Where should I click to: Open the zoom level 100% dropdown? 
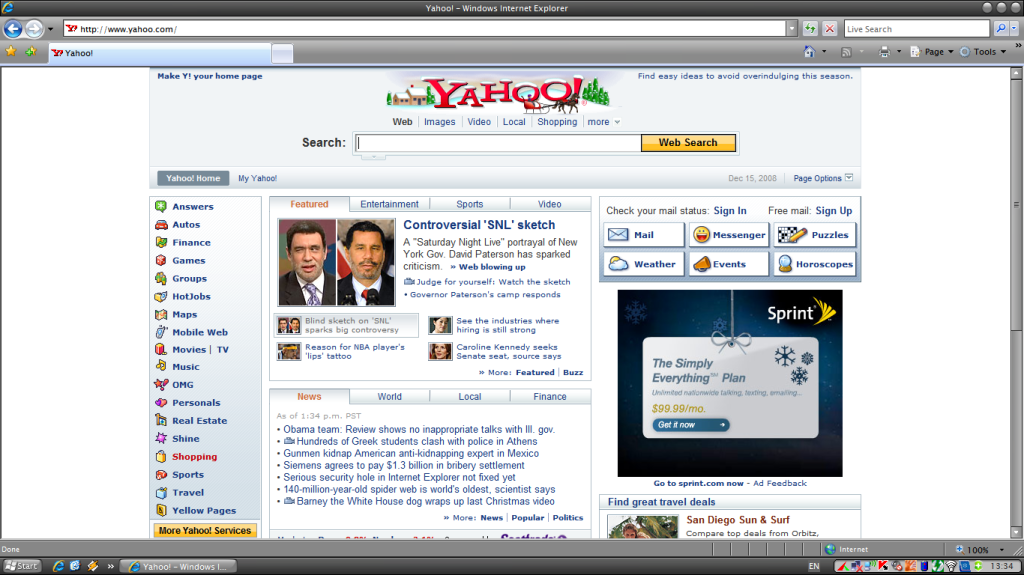point(1002,550)
